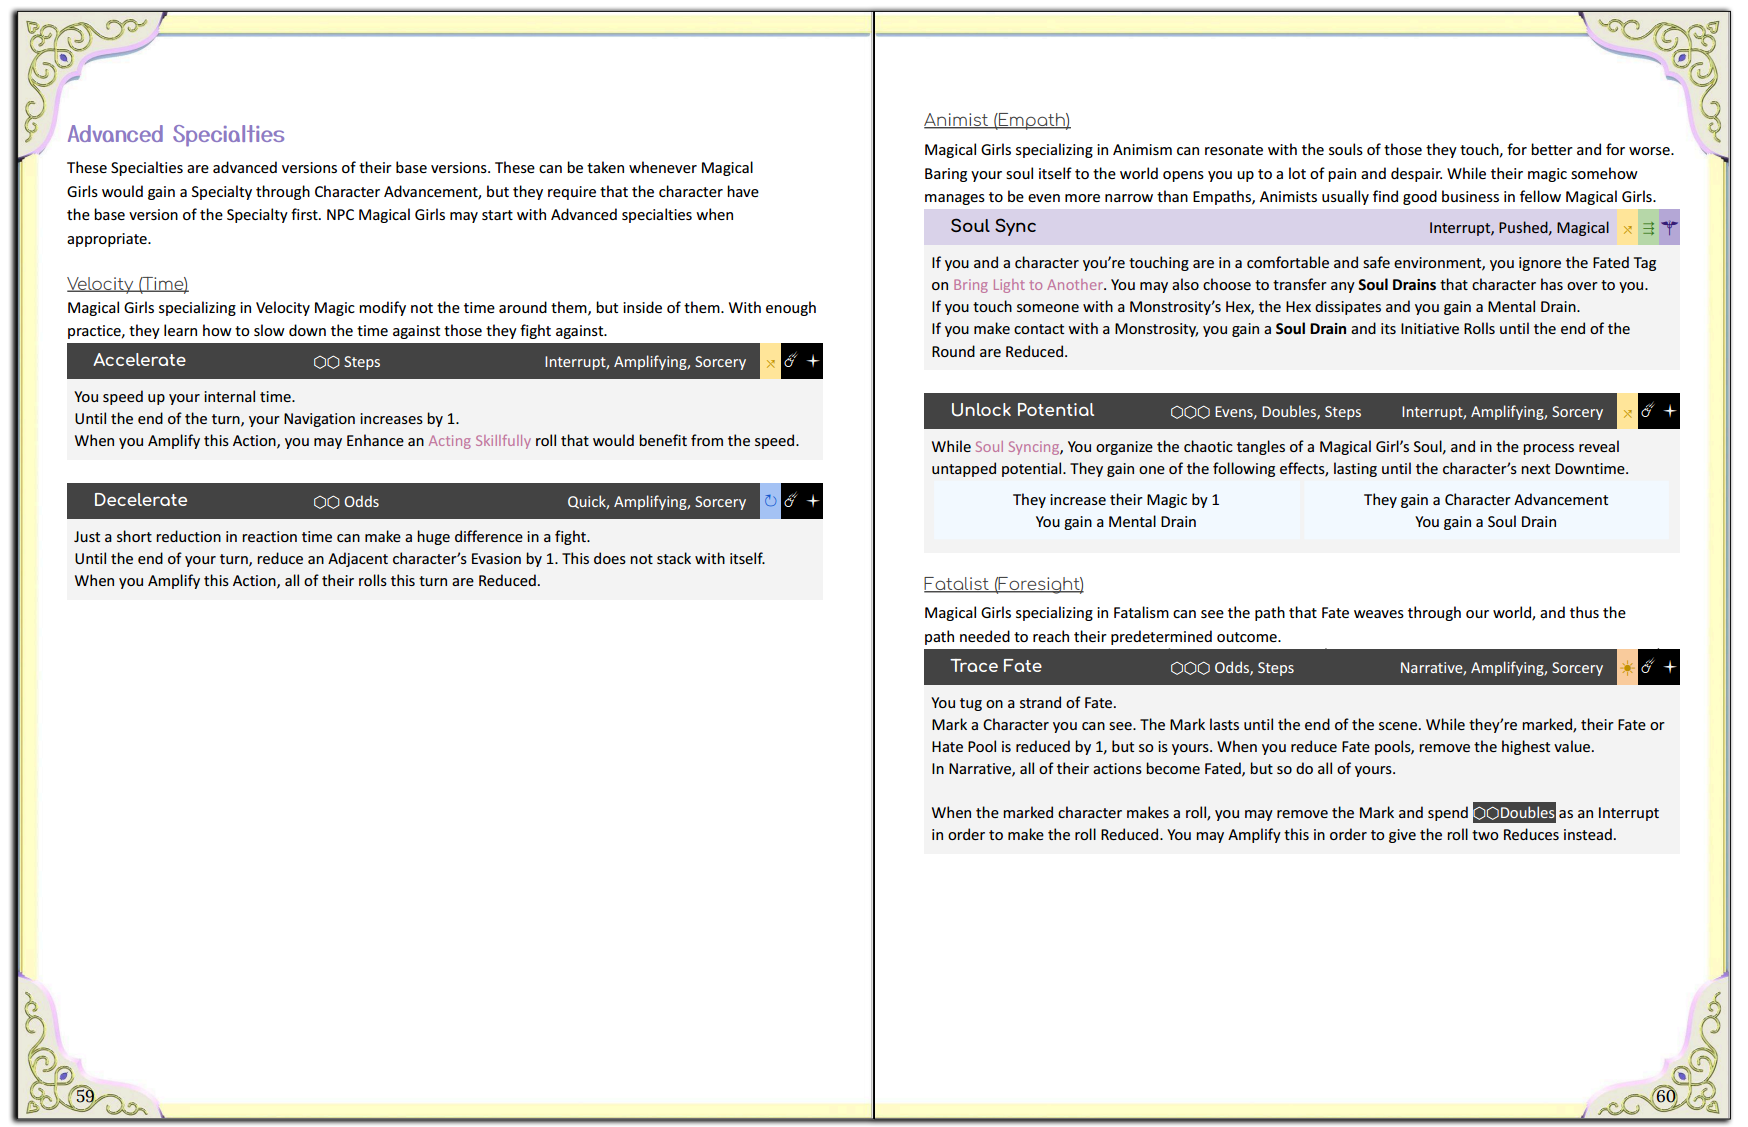Click 'Narrative, Amplifying, Sorcery' tags on Trace Fate
This screenshot has height=1127, width=1748.
coord(1501,668)
